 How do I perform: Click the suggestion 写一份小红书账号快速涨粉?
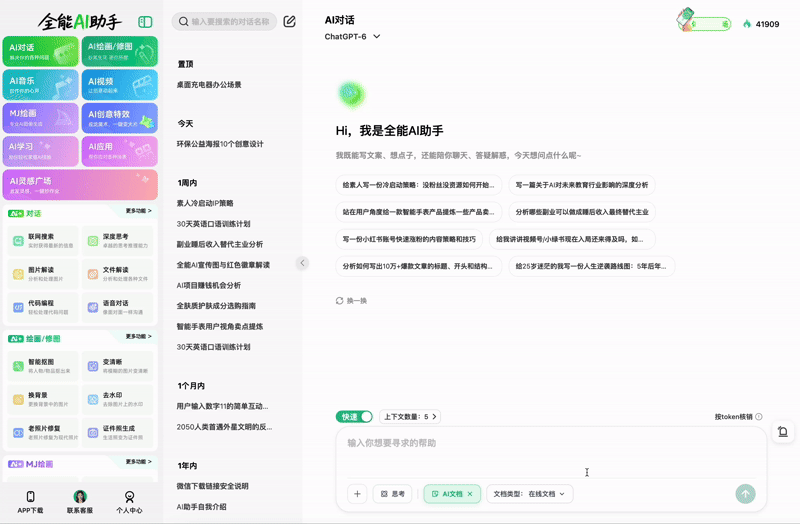(x=409, y=239)
